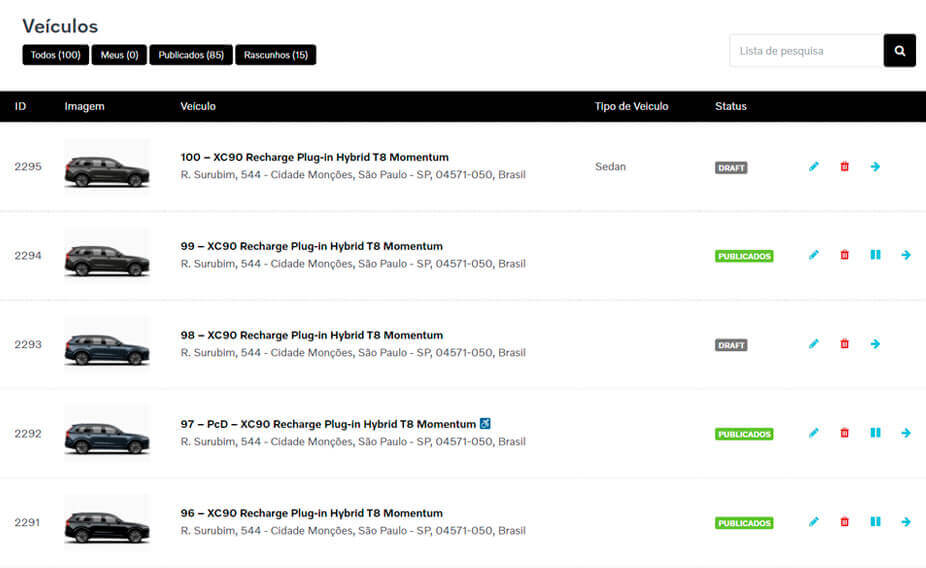
Task: Open the 97 – PcD – XC90 vehicle title
Action: pos(327,424)
